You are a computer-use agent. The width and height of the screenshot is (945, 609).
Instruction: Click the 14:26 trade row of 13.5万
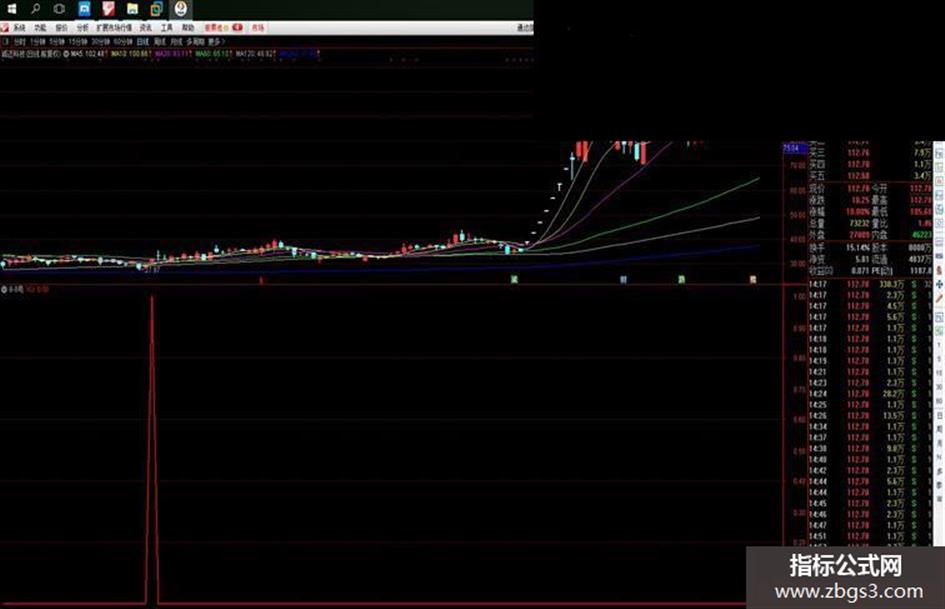click(x=870, y=416)
